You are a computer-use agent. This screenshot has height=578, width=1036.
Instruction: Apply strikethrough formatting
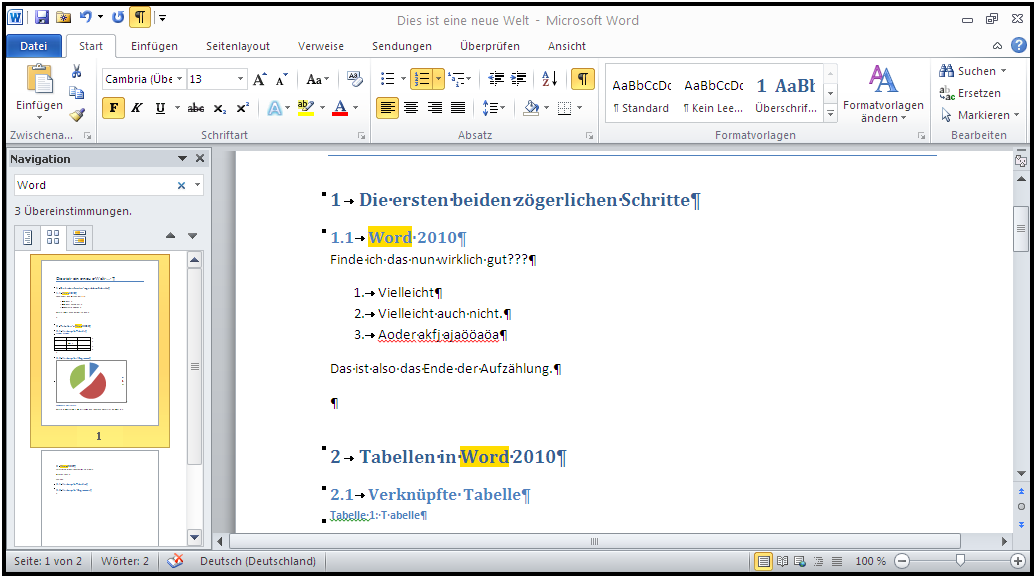[x=196, y=108]
